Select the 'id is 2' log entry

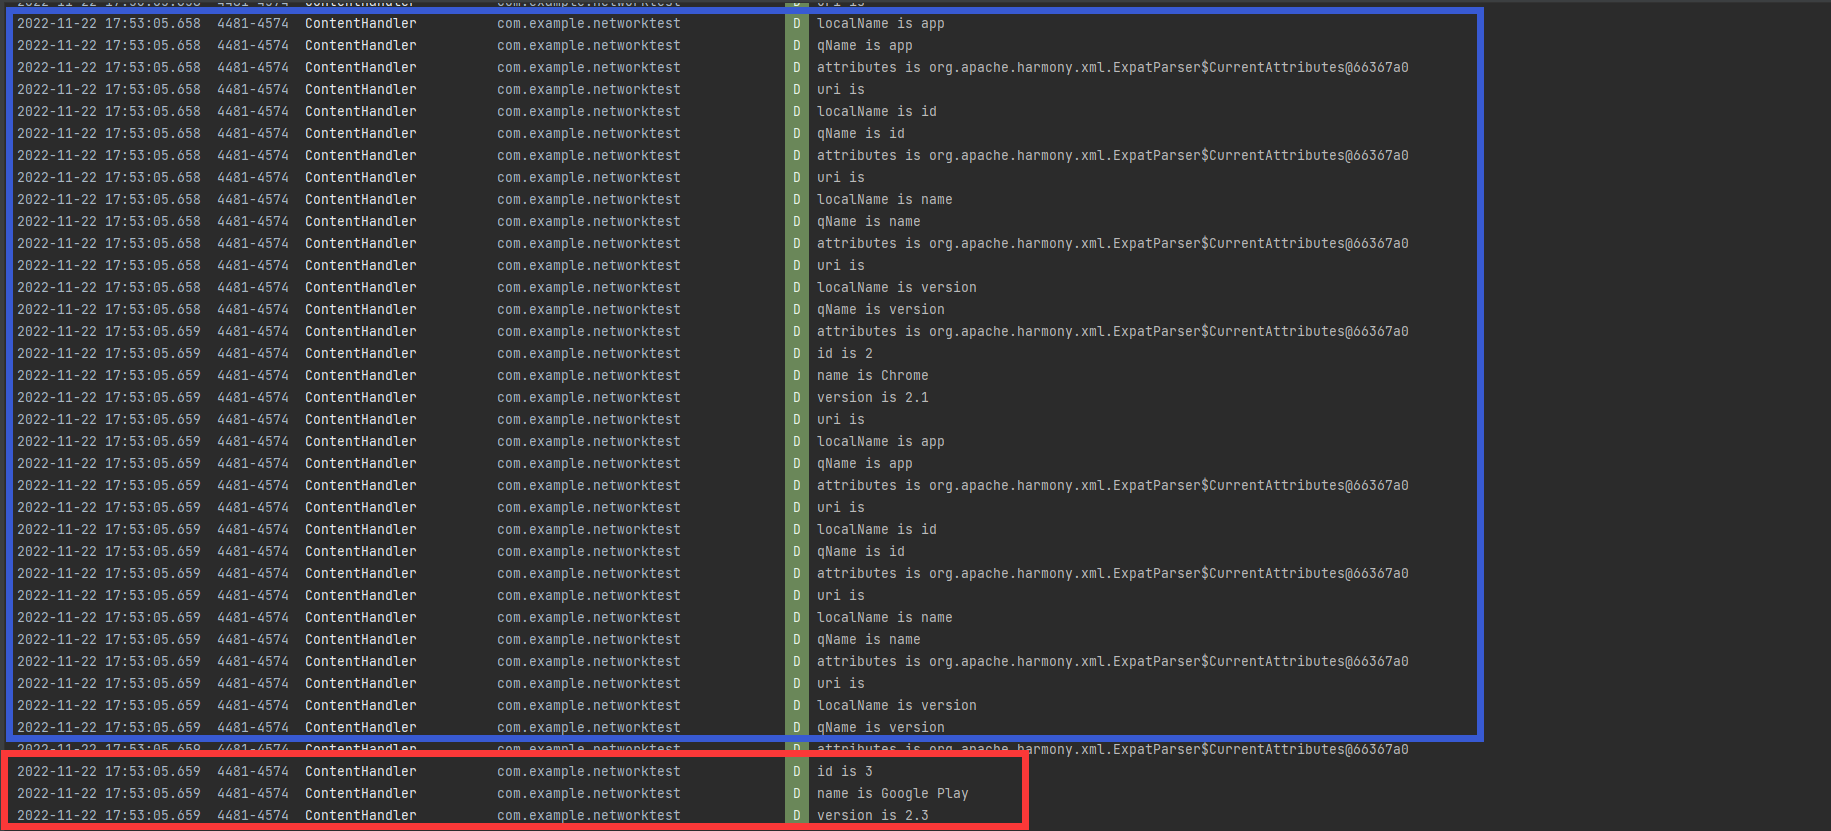[x=844, y=353]
